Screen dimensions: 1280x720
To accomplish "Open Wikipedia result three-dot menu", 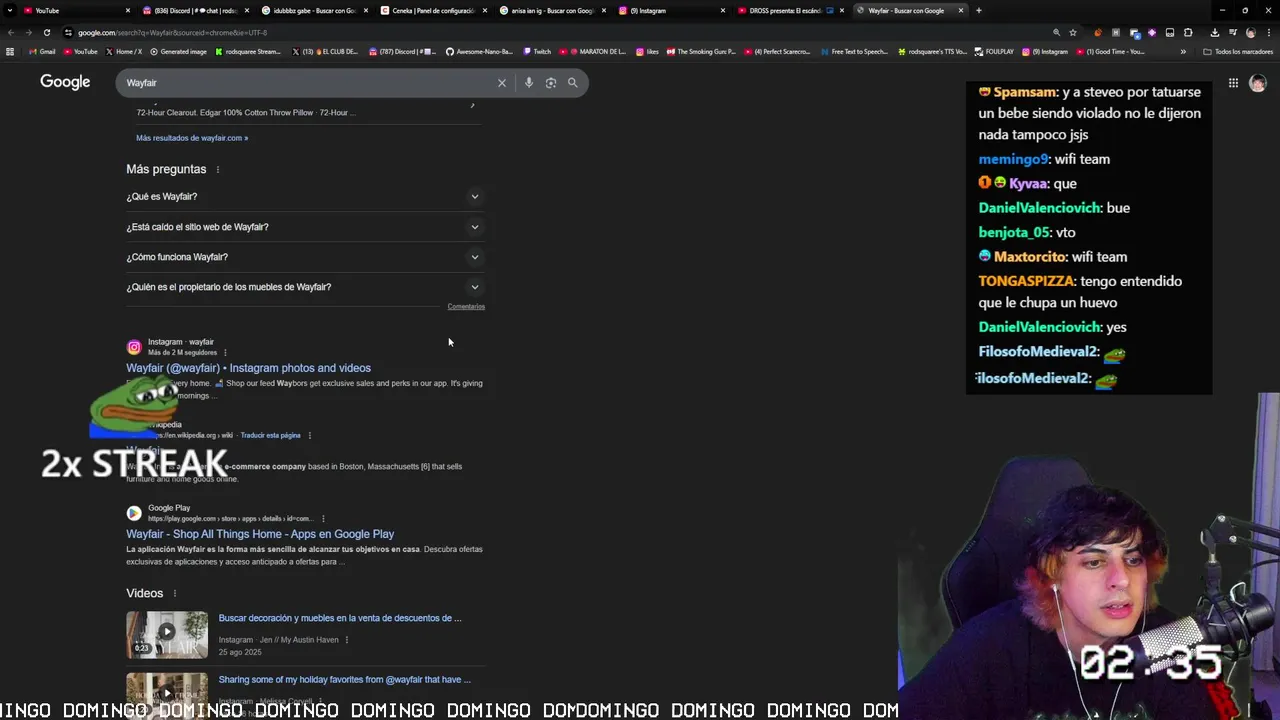I will (310, 435).
